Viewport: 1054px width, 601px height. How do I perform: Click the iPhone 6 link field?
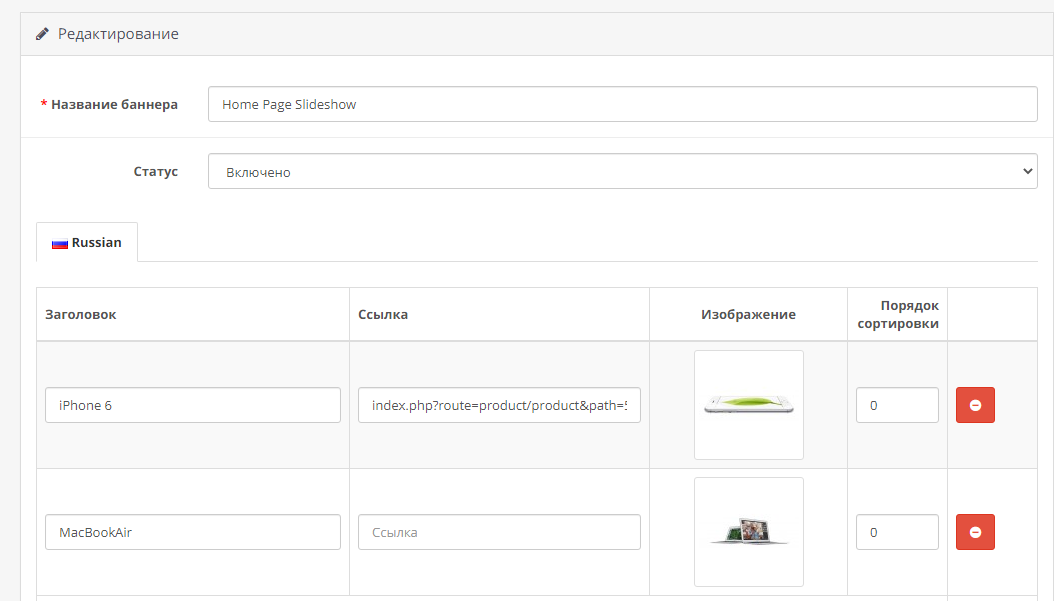pos(499,405)
